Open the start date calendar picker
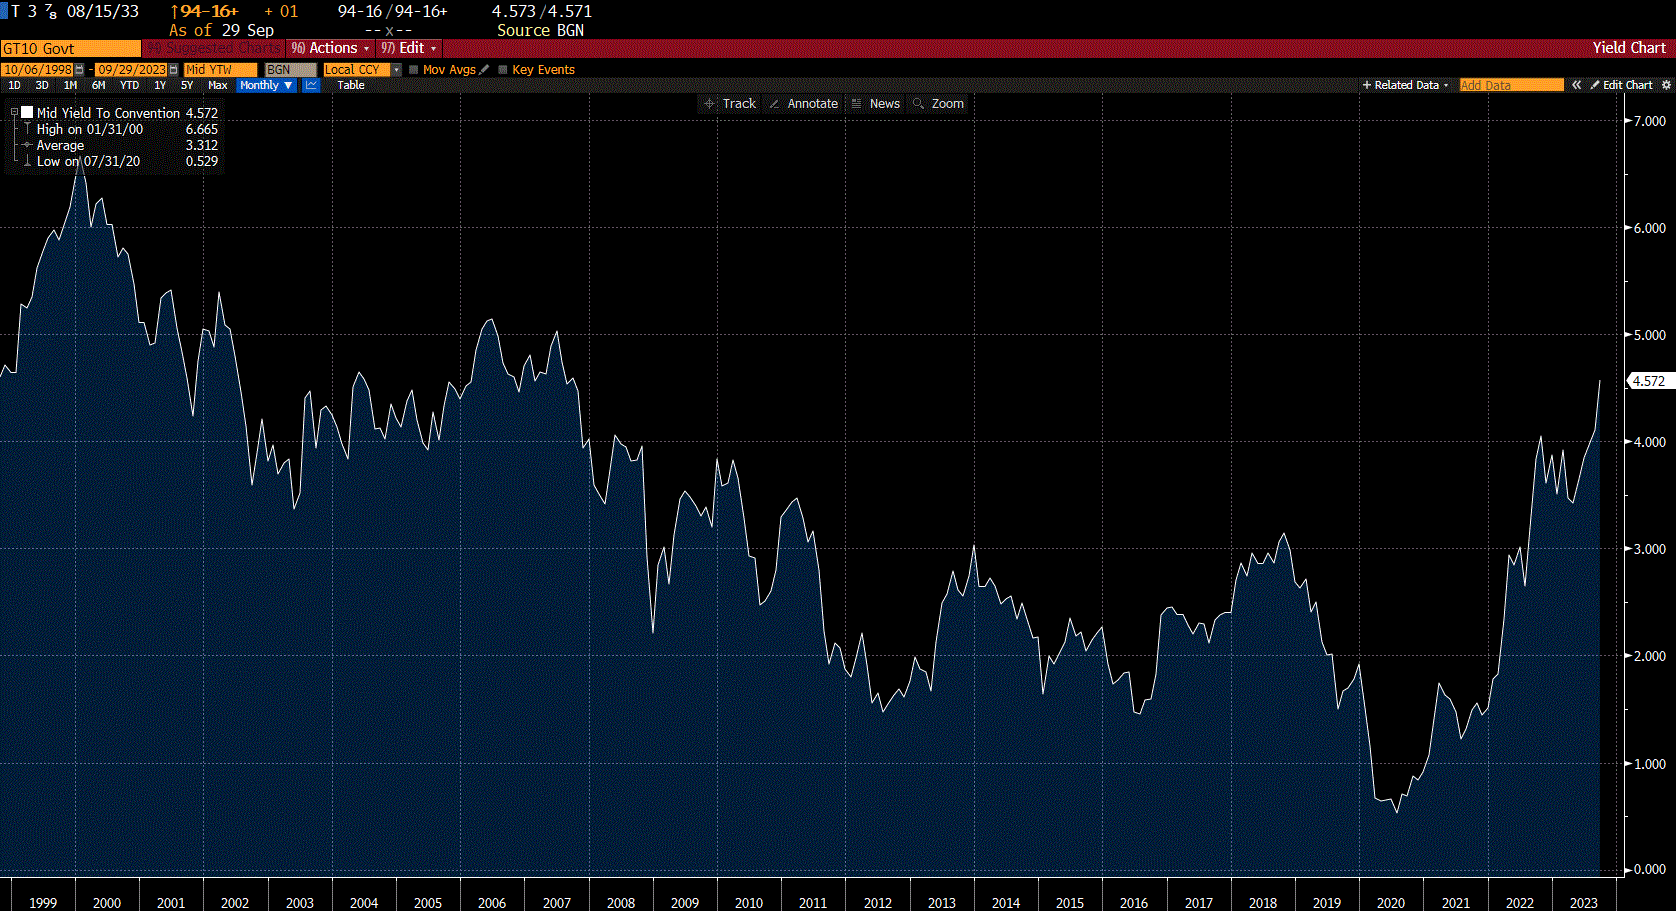The image size is (1676, 911). coord(80,70)
